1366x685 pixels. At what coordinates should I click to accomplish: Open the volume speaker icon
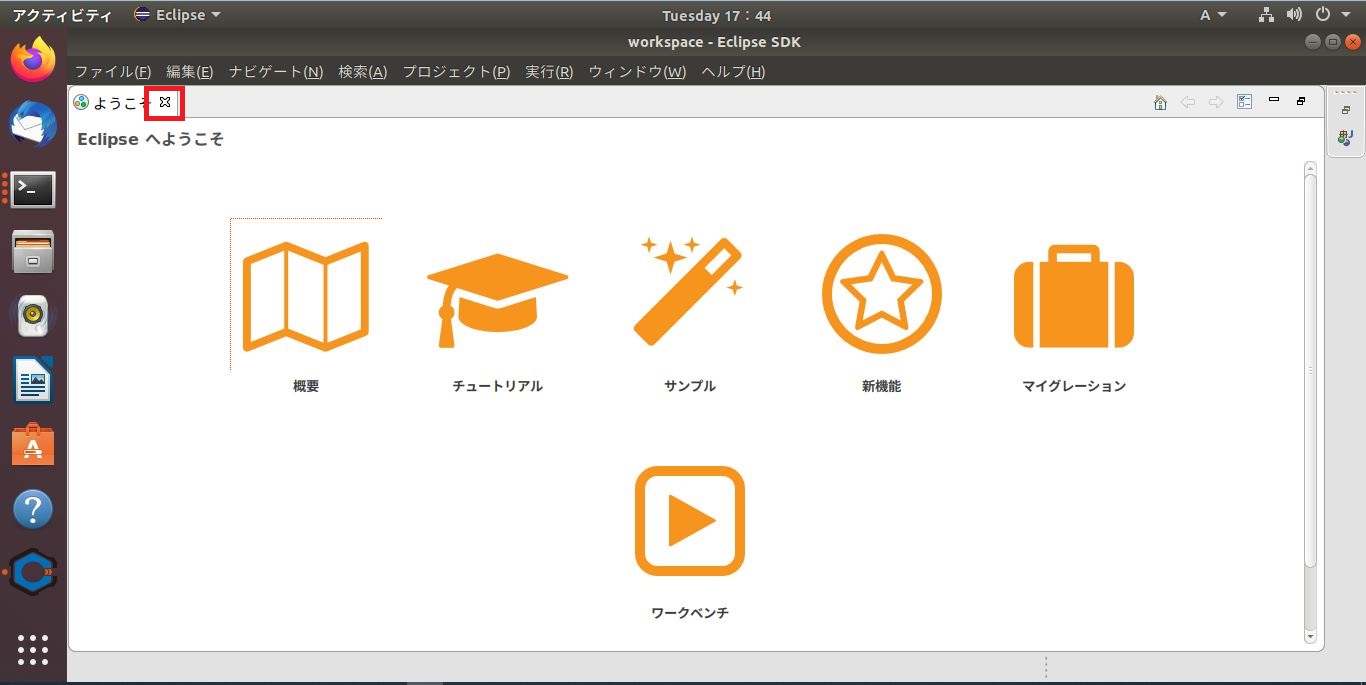click(1295, 15)
